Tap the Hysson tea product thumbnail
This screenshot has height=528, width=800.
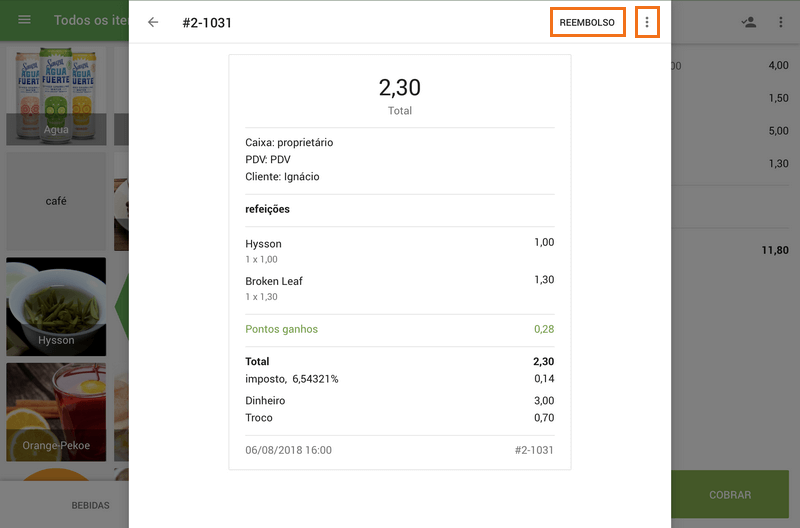56,307
